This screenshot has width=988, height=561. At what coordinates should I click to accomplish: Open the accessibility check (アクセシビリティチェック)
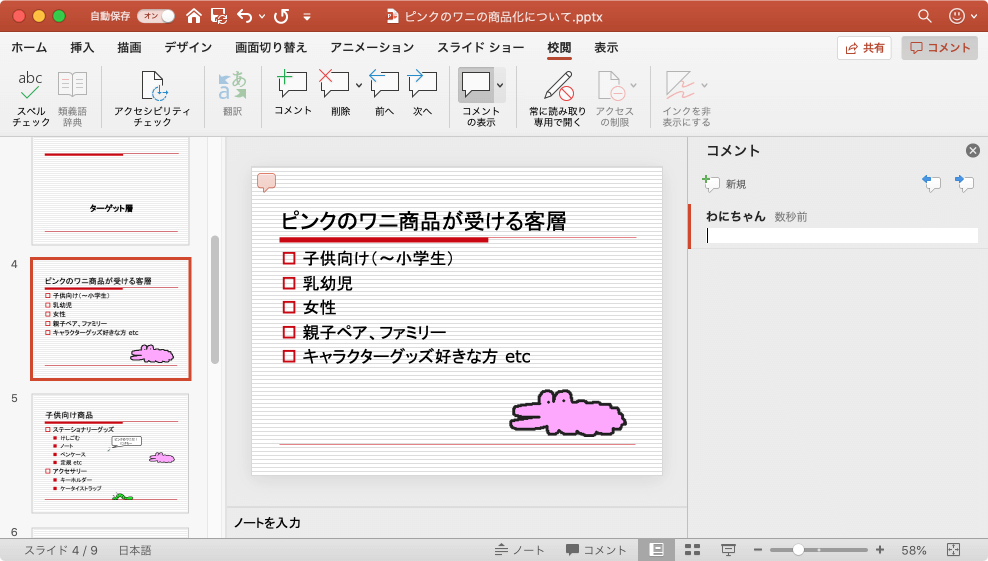click(x=152, y=95)
